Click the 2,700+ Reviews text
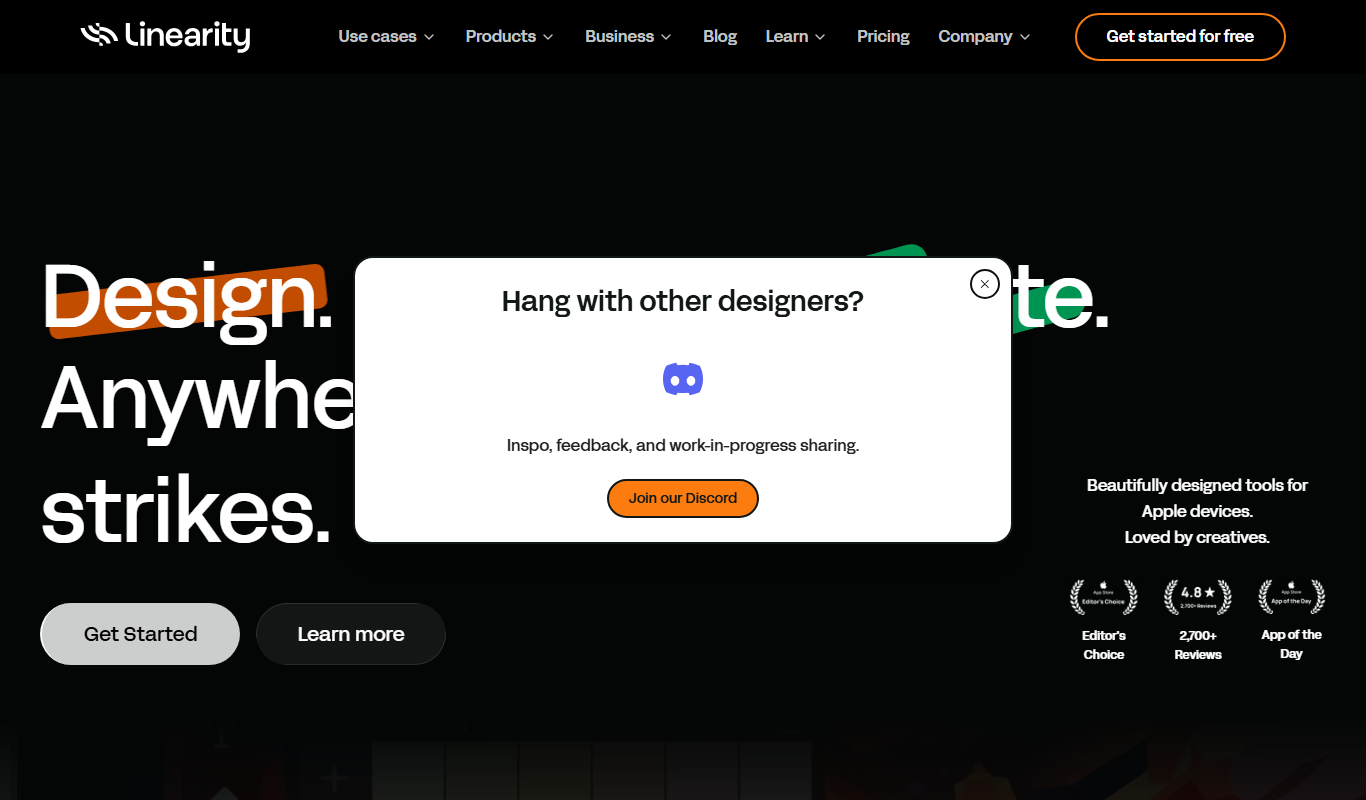1366x800 pixels. tap(1198, 645)
